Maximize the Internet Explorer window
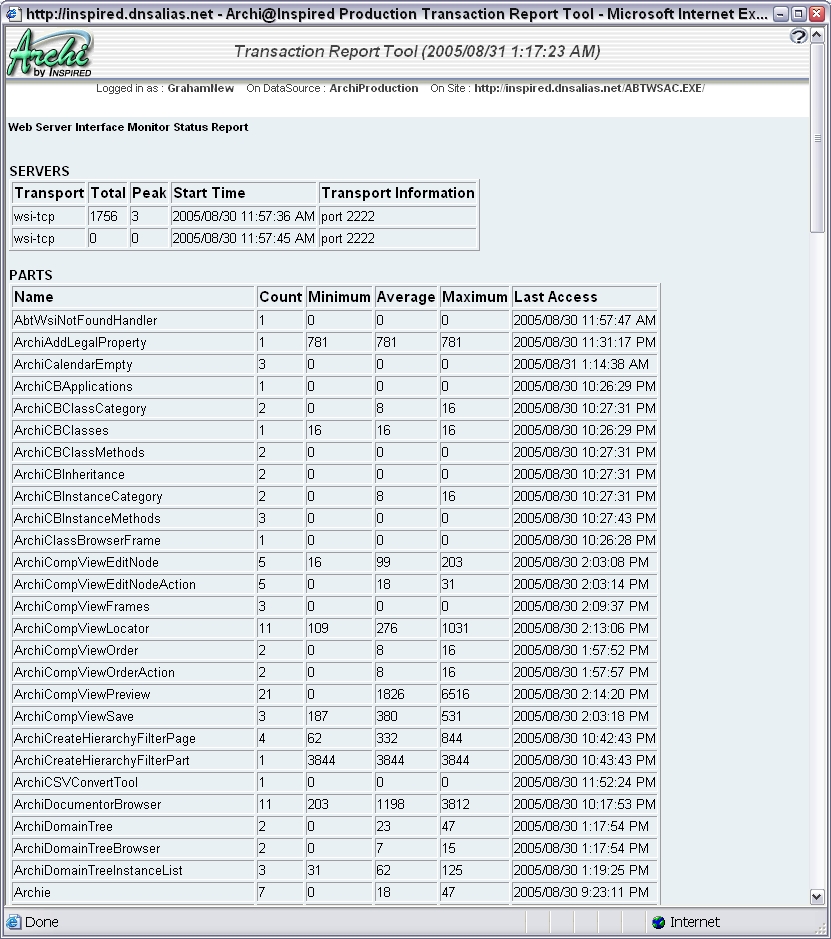The width and height of the screenshot is (831, 939). (x=798, y=14)
